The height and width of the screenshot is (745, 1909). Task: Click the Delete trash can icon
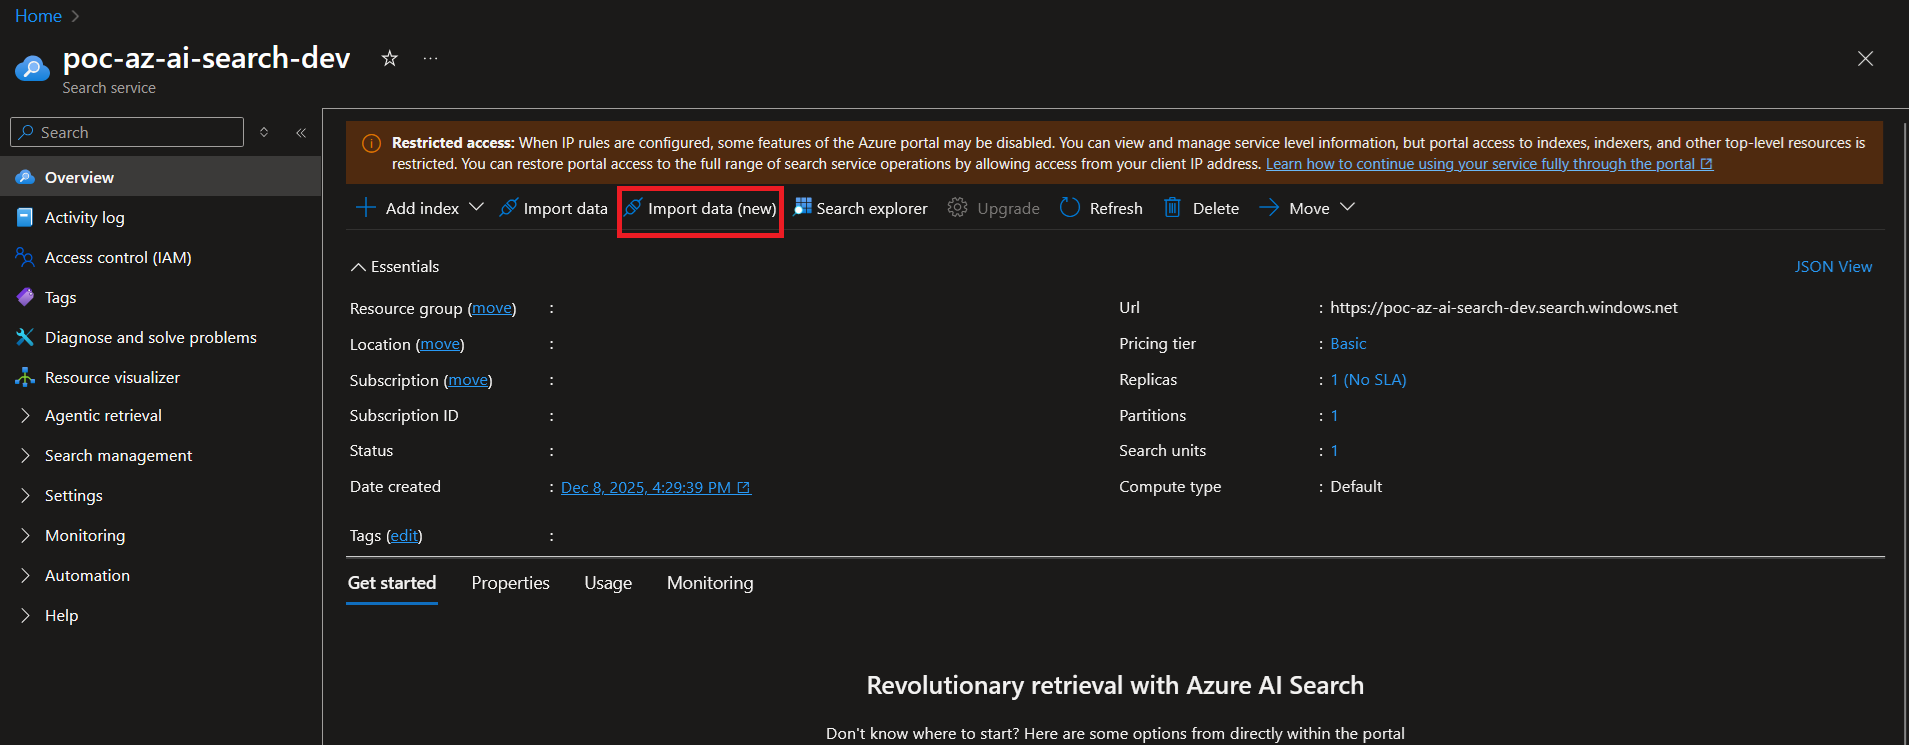tap(1172, 207)
